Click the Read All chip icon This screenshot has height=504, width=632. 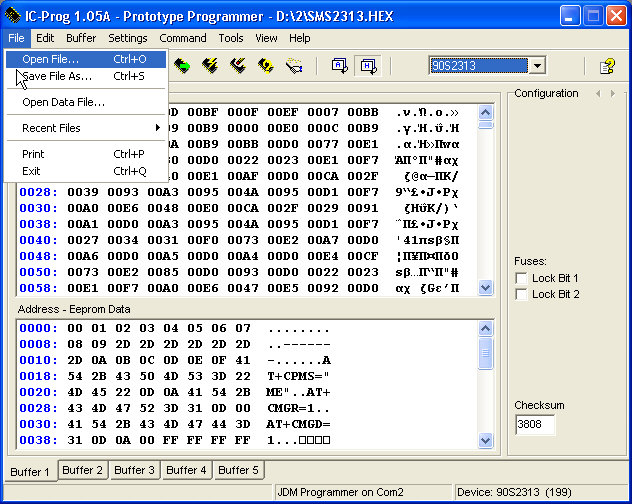(182, 66)
